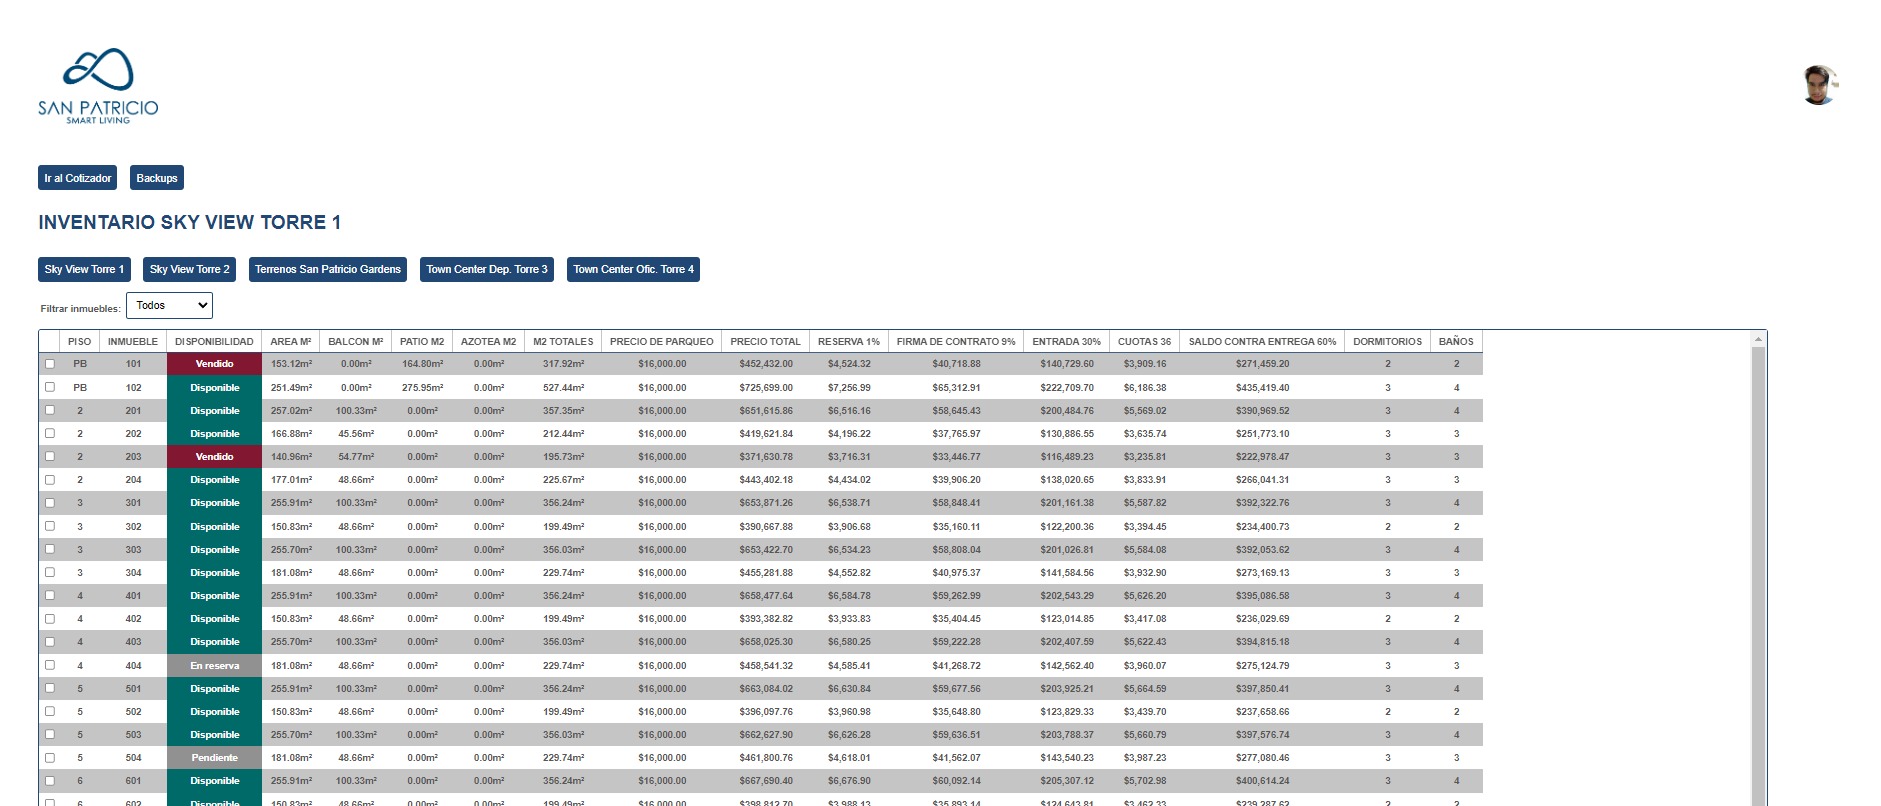Click the saldo value $234,400.73
Screen dimensions: 1881x806
(x=1262, y=526)
